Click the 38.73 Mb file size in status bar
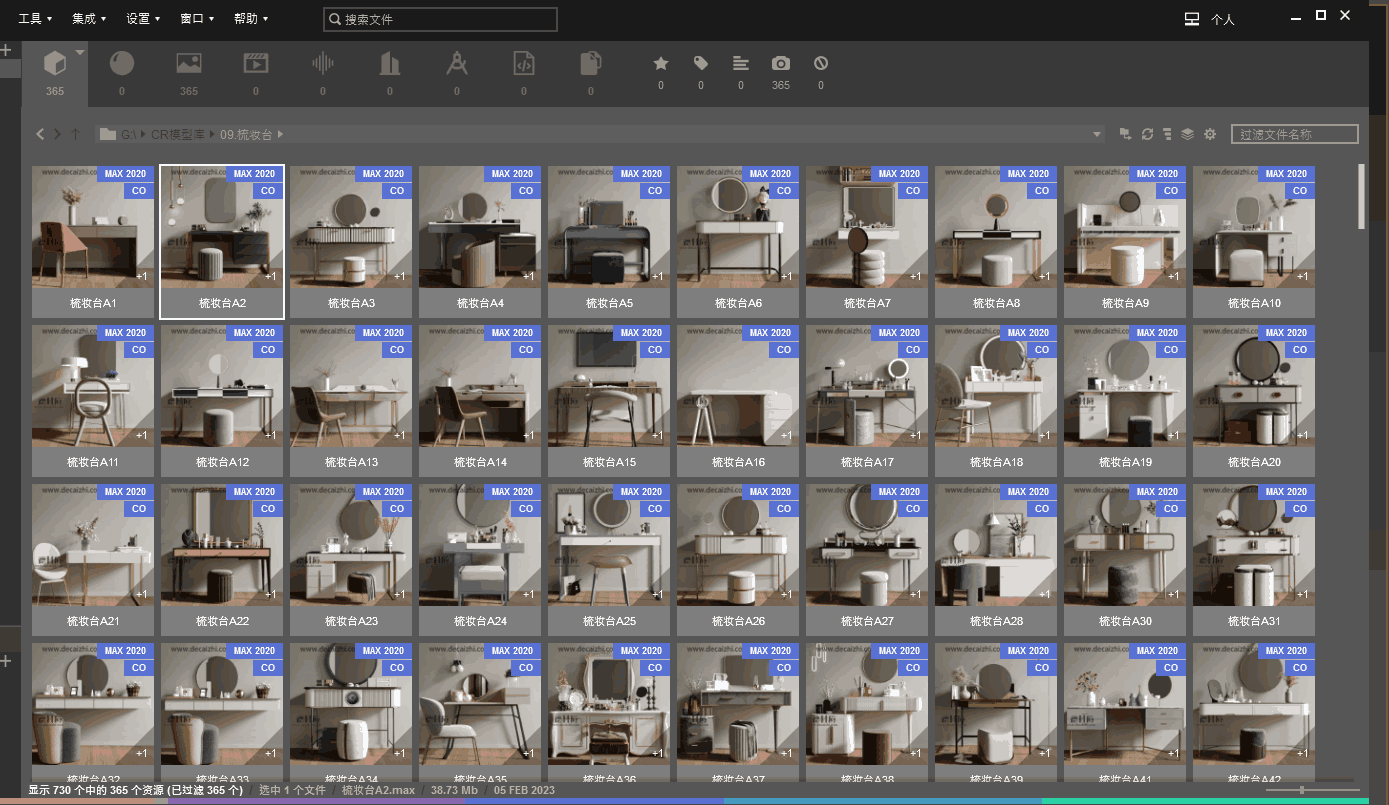 (x=455, y=790)
